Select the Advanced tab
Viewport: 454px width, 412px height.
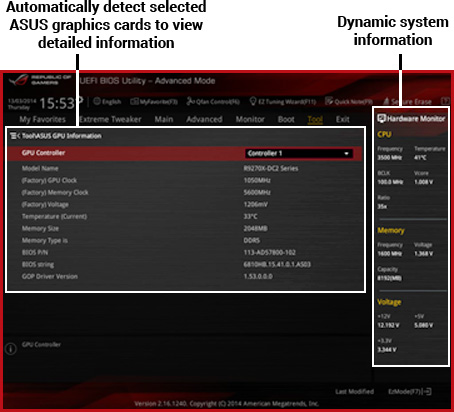[x=204, y=119]
